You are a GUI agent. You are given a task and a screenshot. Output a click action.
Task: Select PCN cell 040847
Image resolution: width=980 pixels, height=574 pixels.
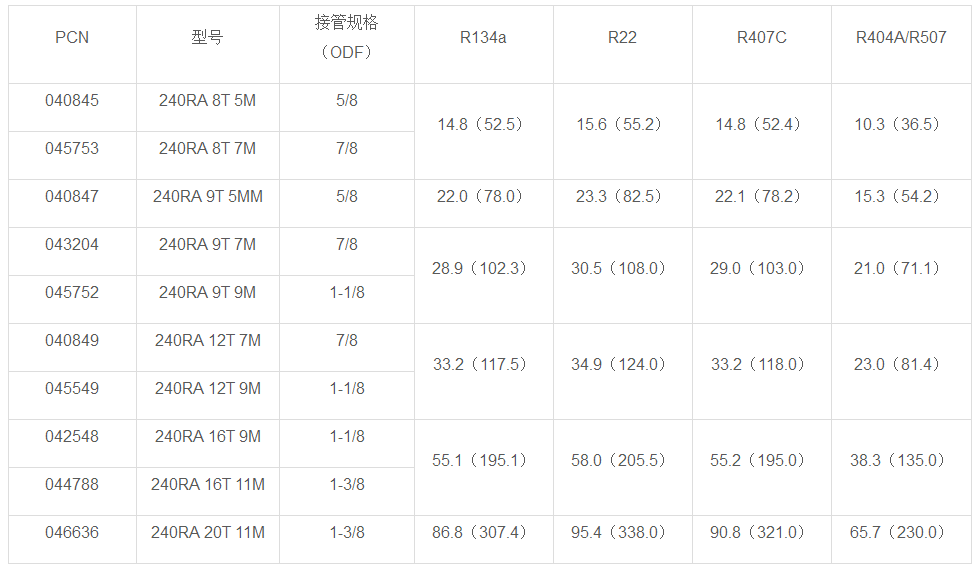(x=72, y=197)
